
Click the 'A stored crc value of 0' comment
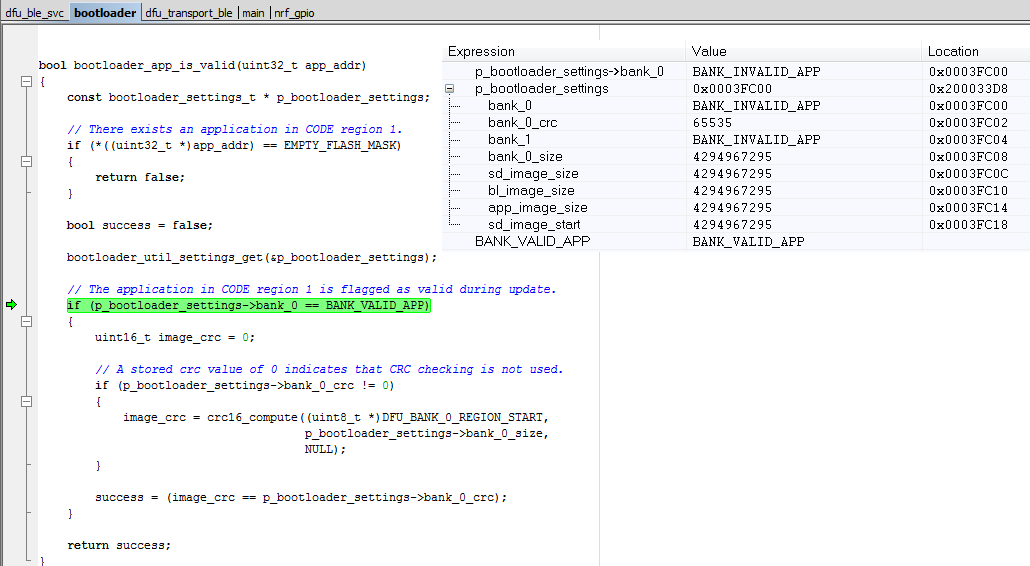329,370
